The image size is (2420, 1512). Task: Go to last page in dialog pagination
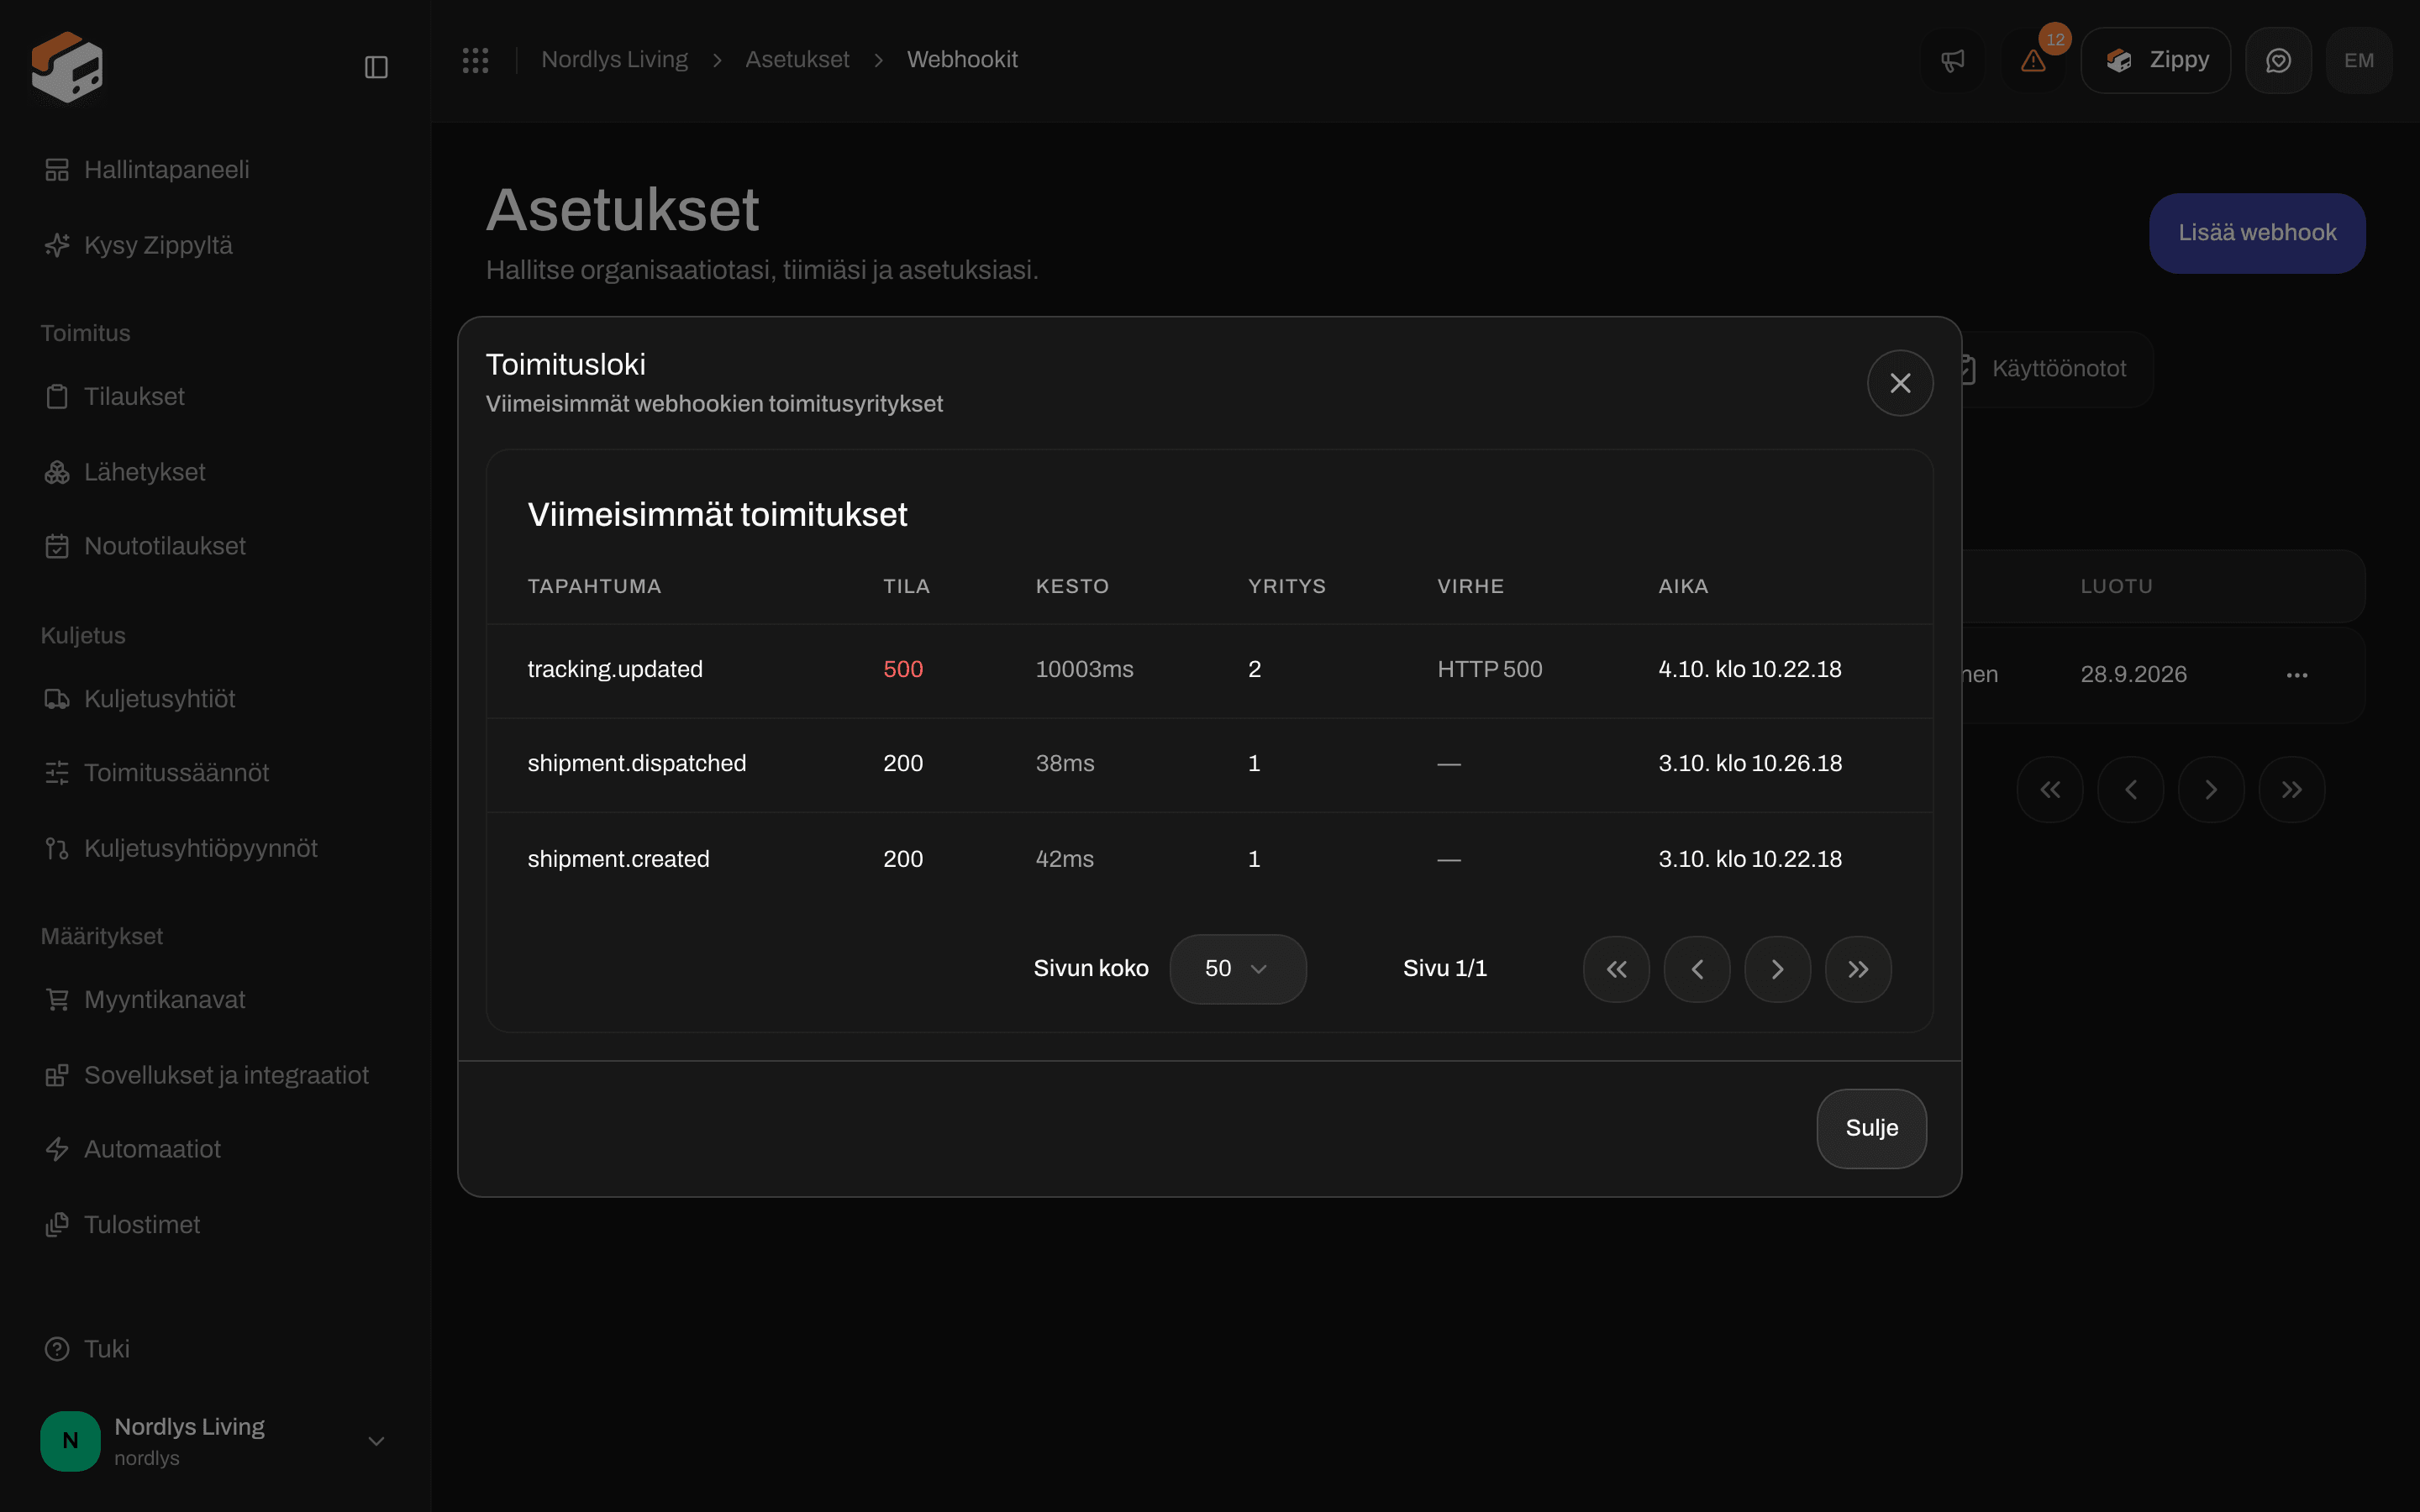1858,969
